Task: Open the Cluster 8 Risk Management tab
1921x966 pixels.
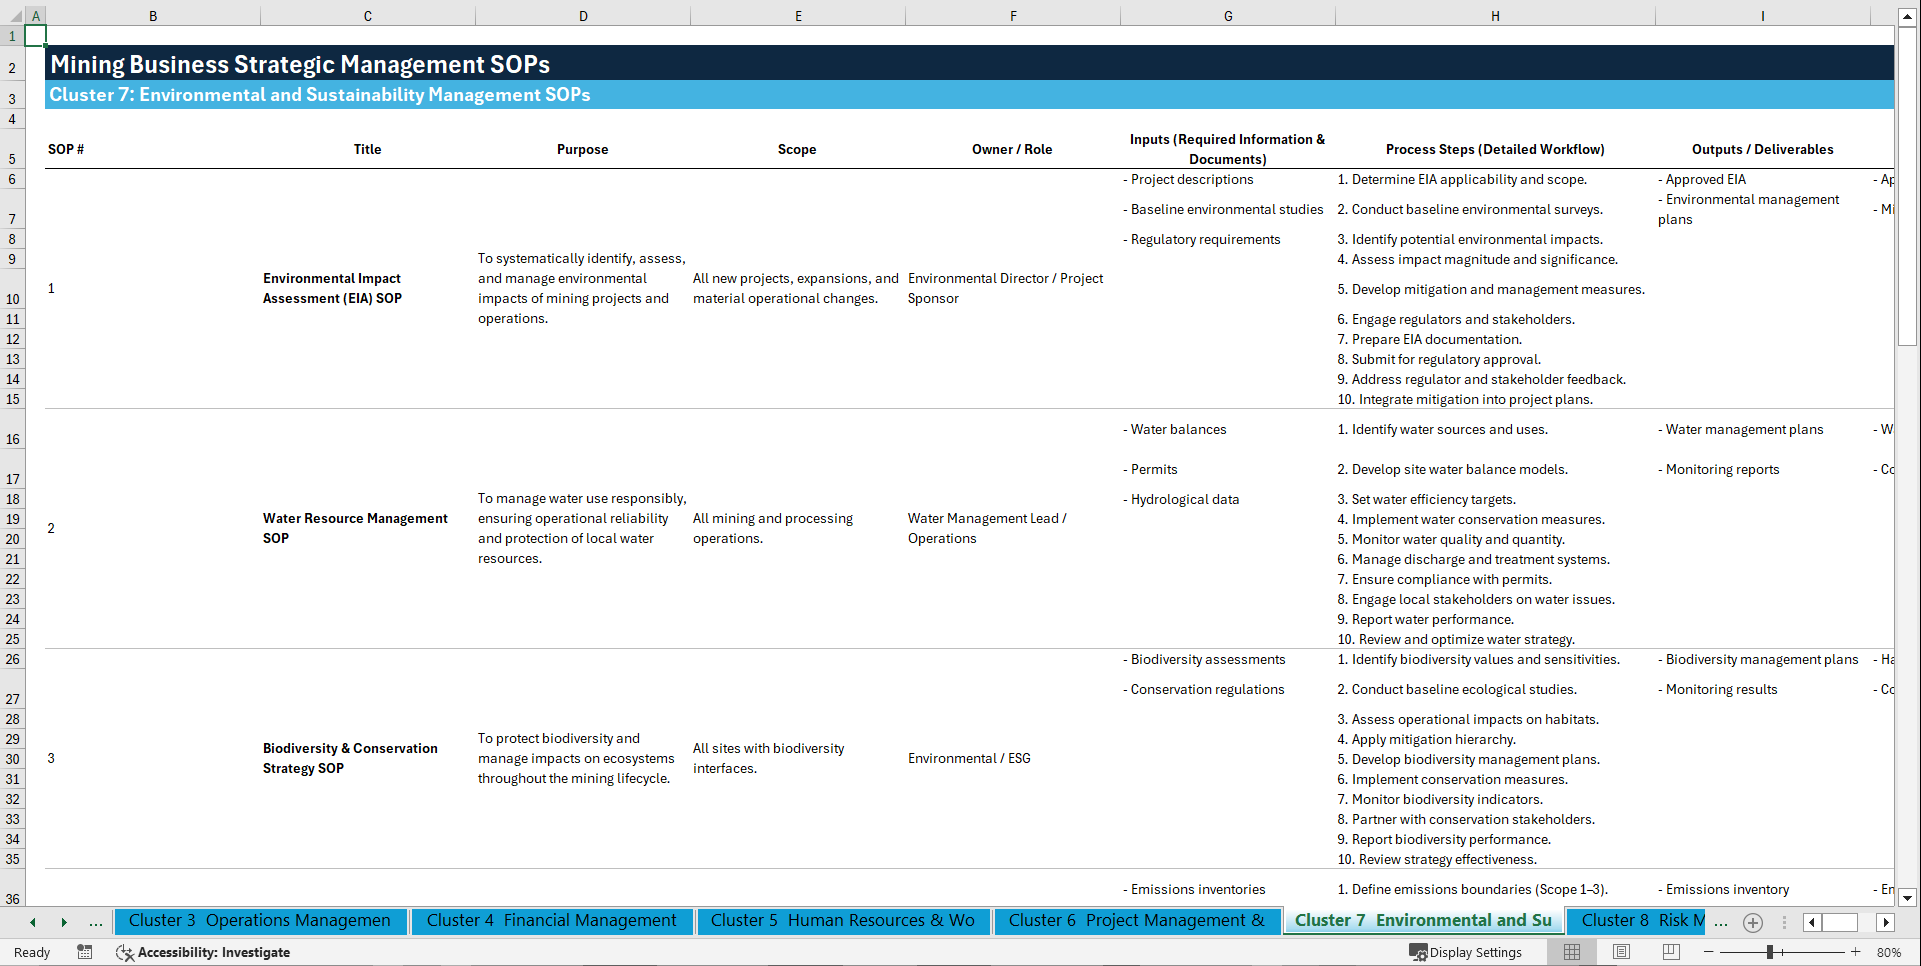Action: (x=1636, y=921)
